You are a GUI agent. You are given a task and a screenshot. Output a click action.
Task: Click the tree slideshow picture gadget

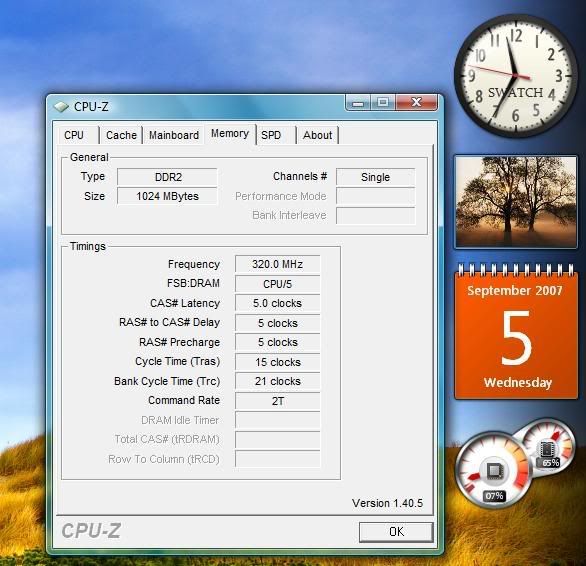coord(516,202)
